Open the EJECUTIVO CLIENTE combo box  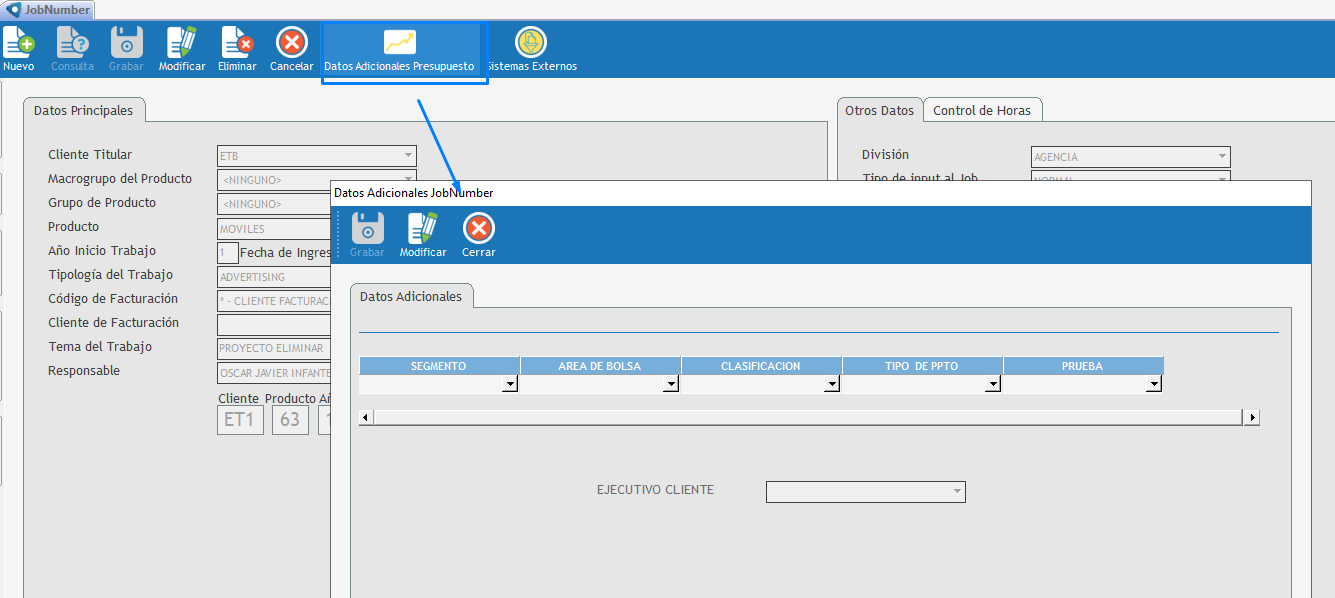click(x=957, y=492)
